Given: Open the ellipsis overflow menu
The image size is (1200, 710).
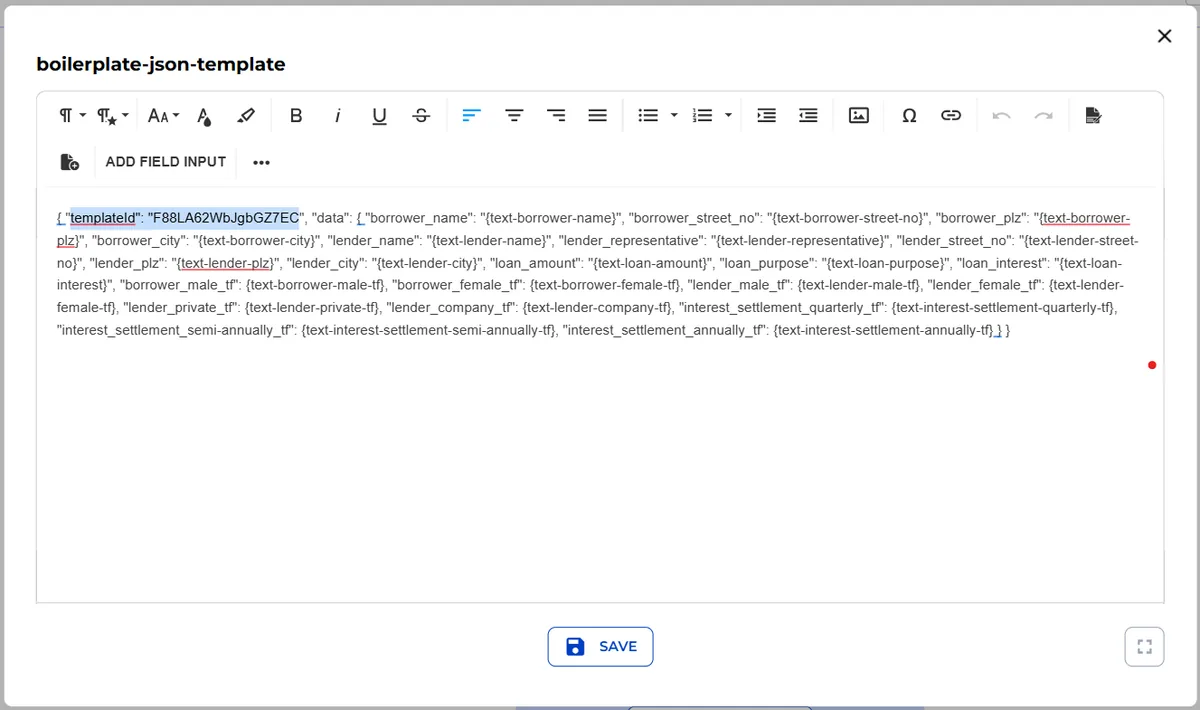Looking at the screenshot, I should (261, 161).
